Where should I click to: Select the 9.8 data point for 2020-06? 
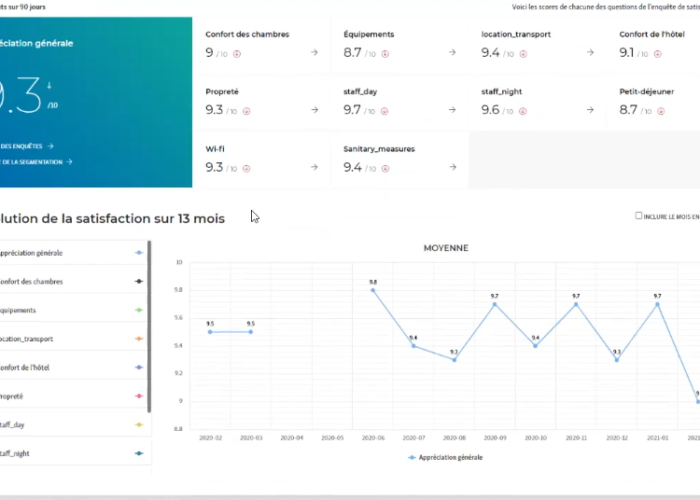pyautogui.click(x=373, y=290)
